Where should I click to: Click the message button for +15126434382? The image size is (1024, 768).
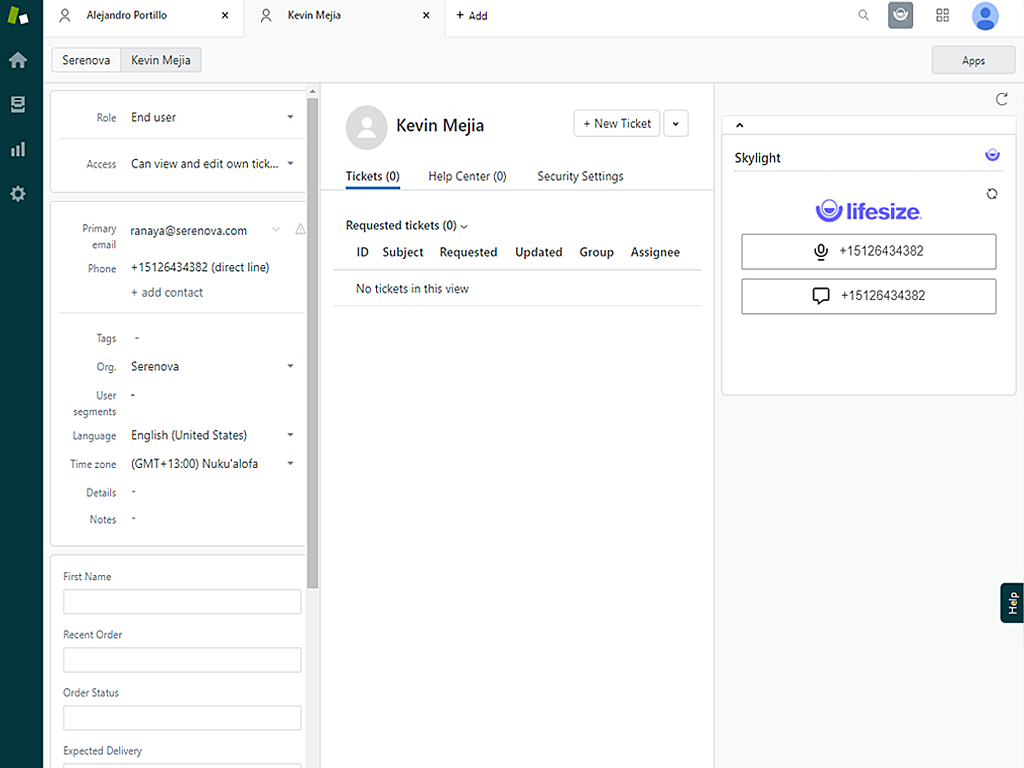click(x=868, y=296)
